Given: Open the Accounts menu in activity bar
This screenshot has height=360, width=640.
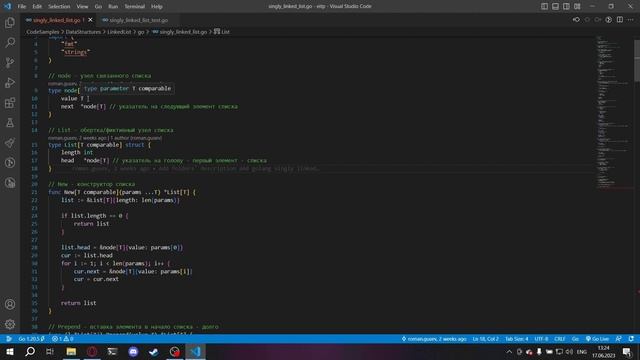Looking at the screenshot, I should coord(10,304).
